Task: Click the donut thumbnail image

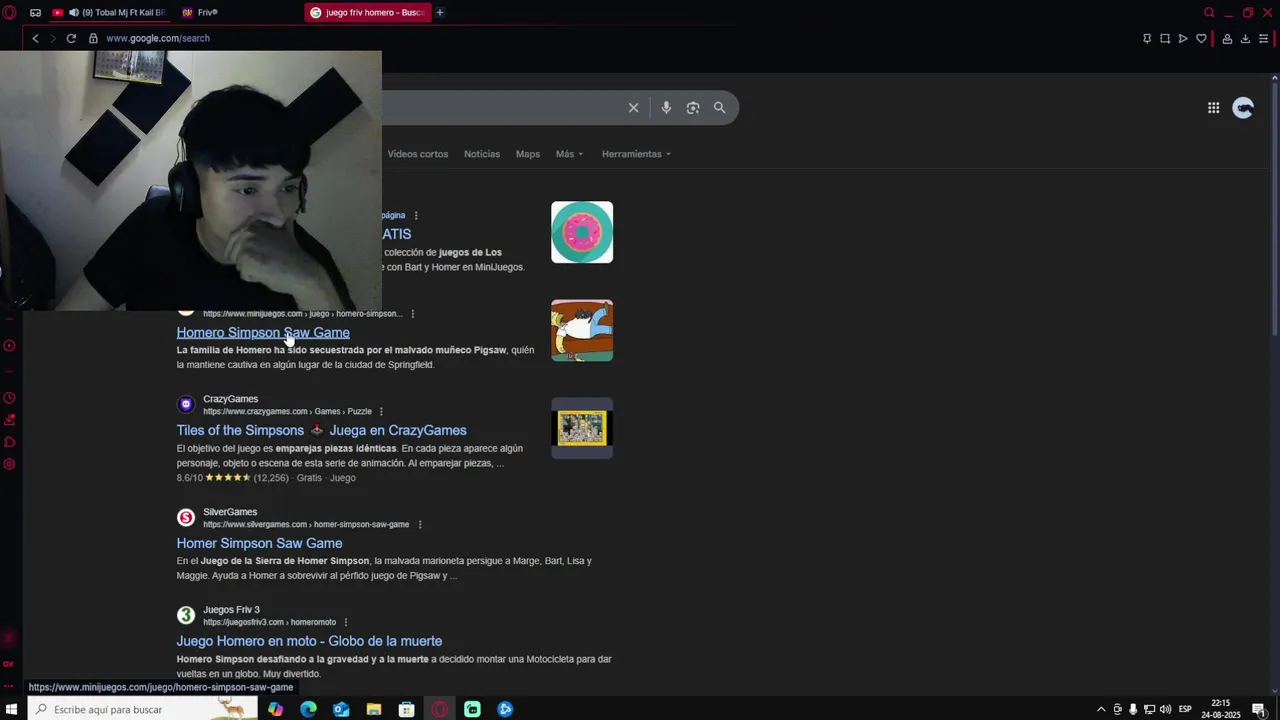Action: click(x=582, y=232)
